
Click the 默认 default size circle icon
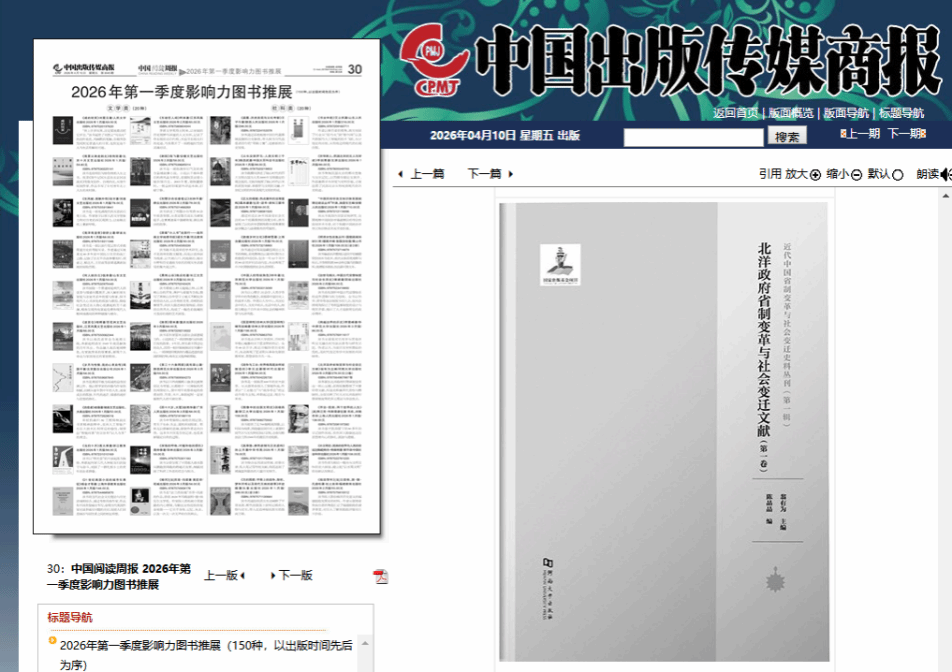point(897,174)
